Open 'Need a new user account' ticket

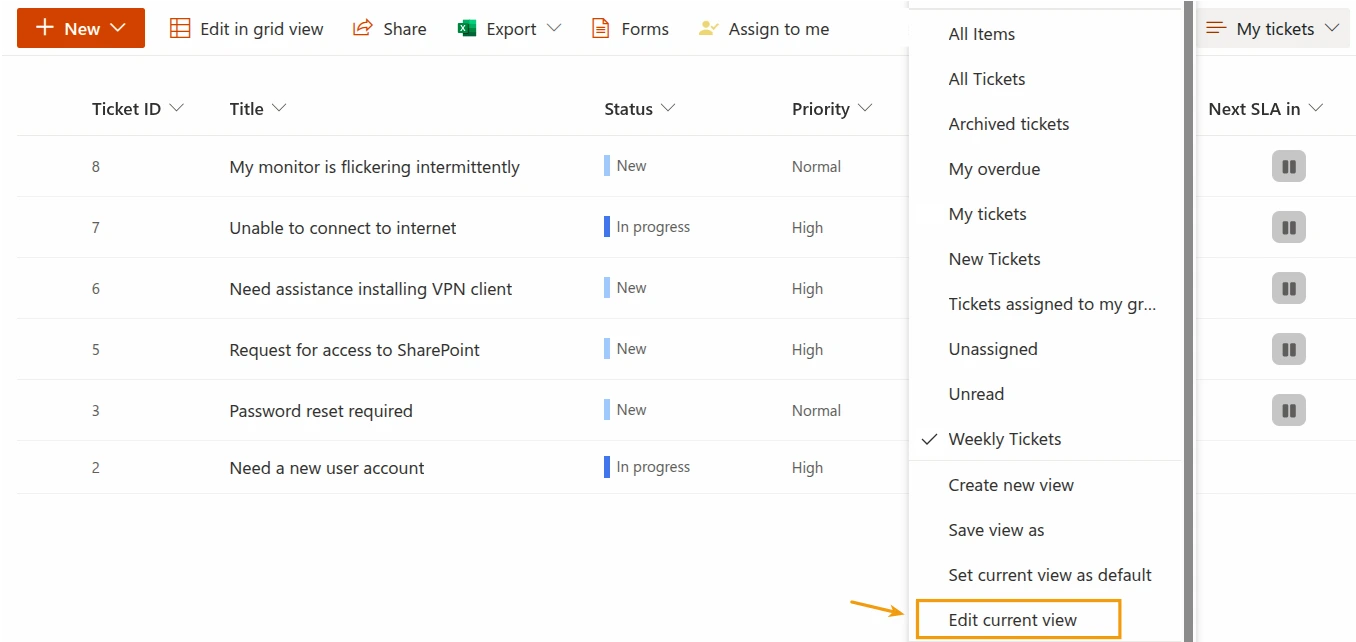coord(326,468)
